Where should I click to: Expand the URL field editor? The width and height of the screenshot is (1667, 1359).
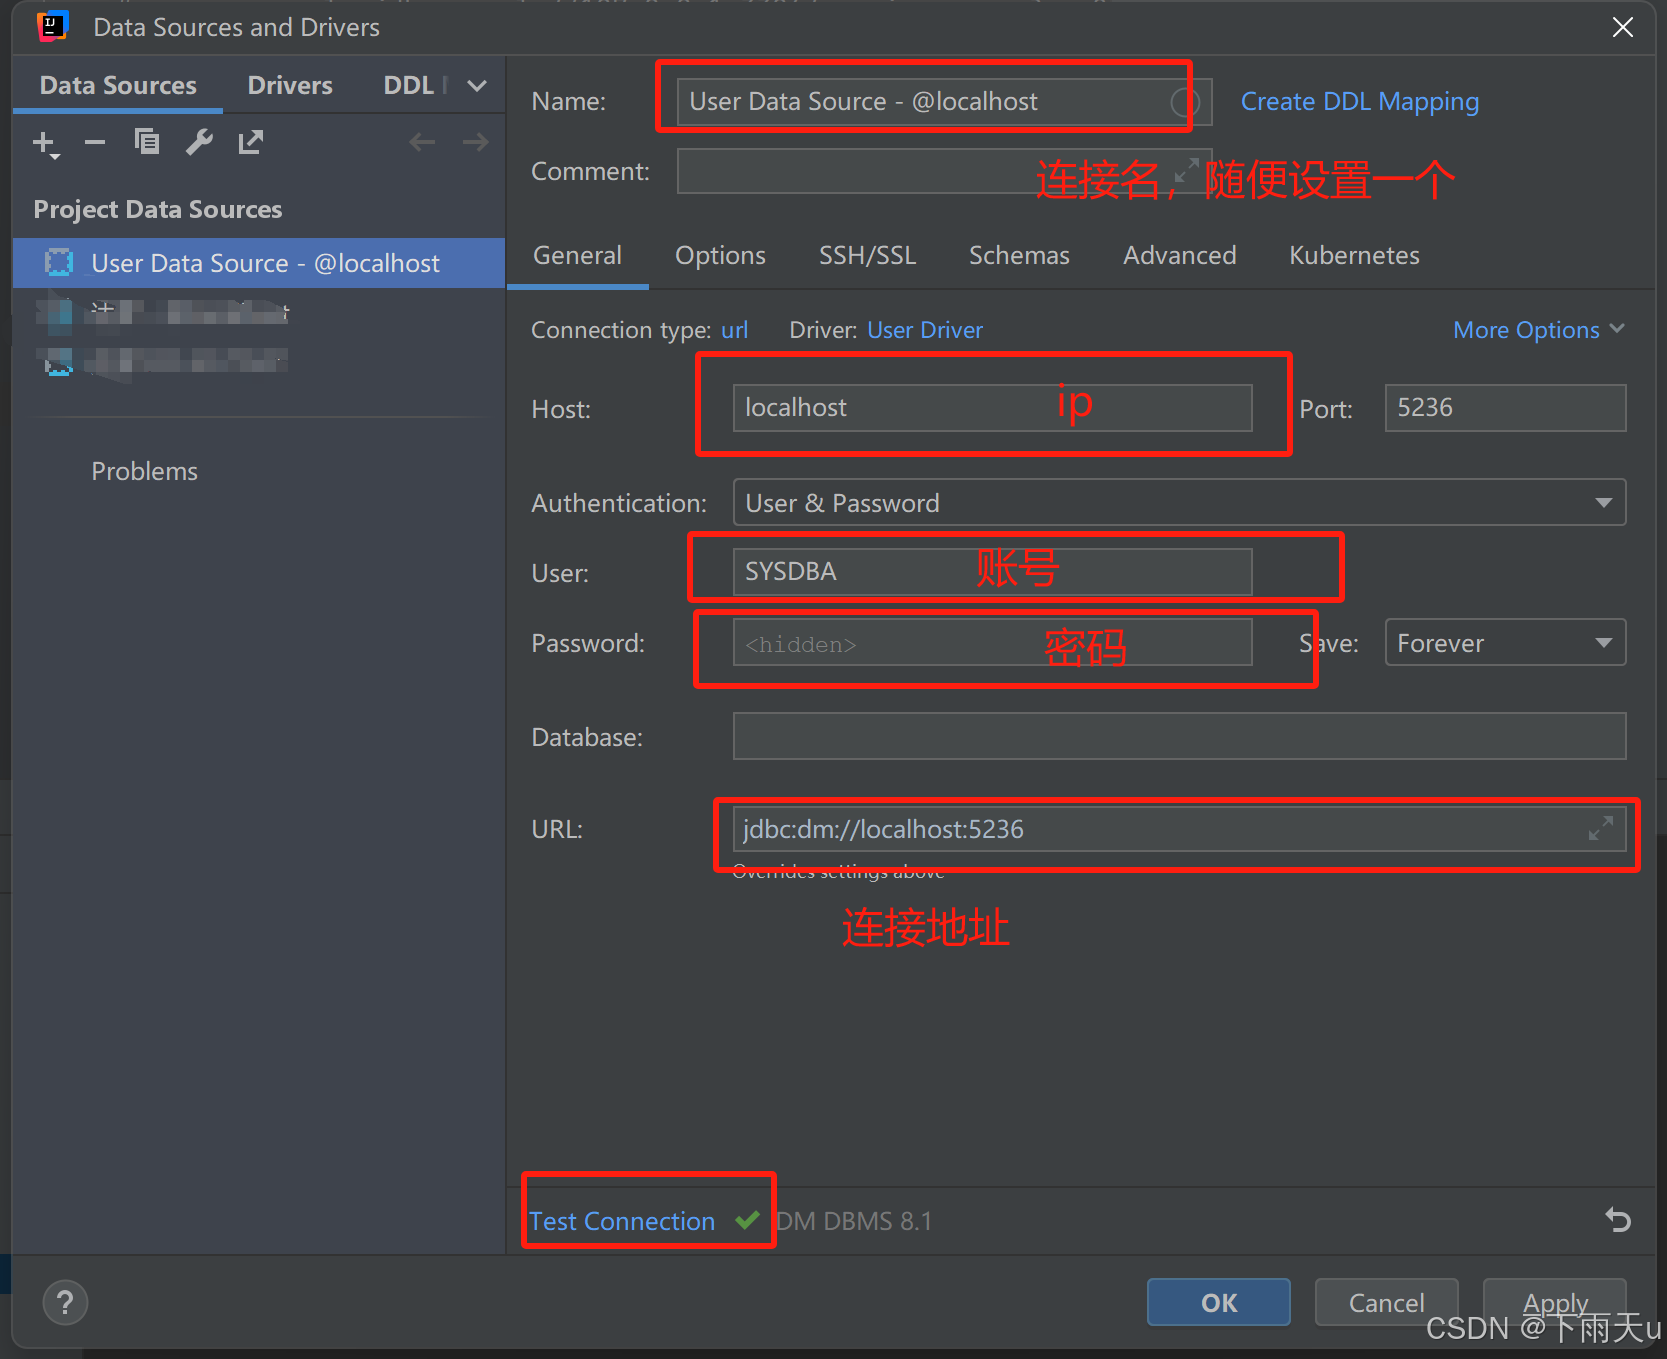click(x=1601, y=829)
